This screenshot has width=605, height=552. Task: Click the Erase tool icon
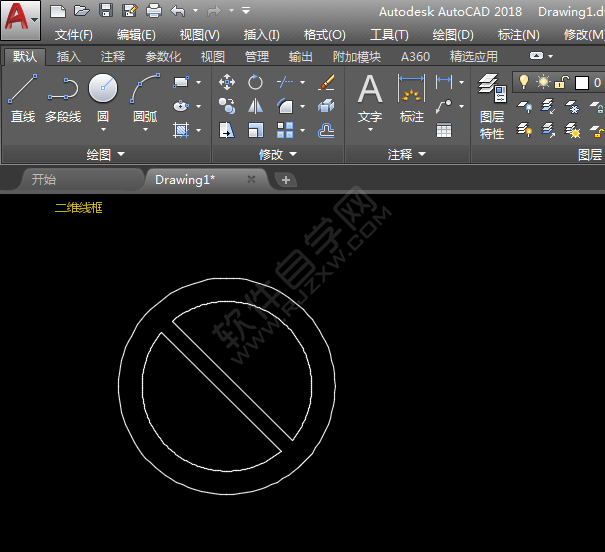tap(326, 82)
